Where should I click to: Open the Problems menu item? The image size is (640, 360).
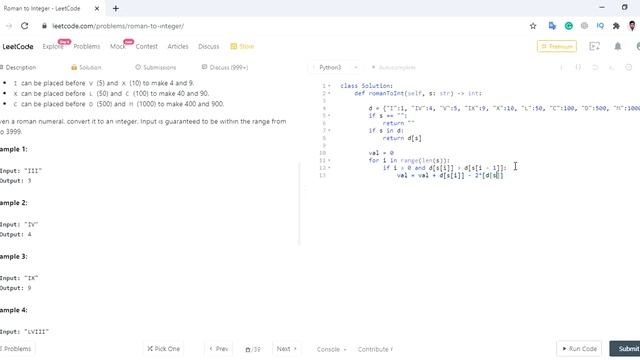tap(87, 47)
